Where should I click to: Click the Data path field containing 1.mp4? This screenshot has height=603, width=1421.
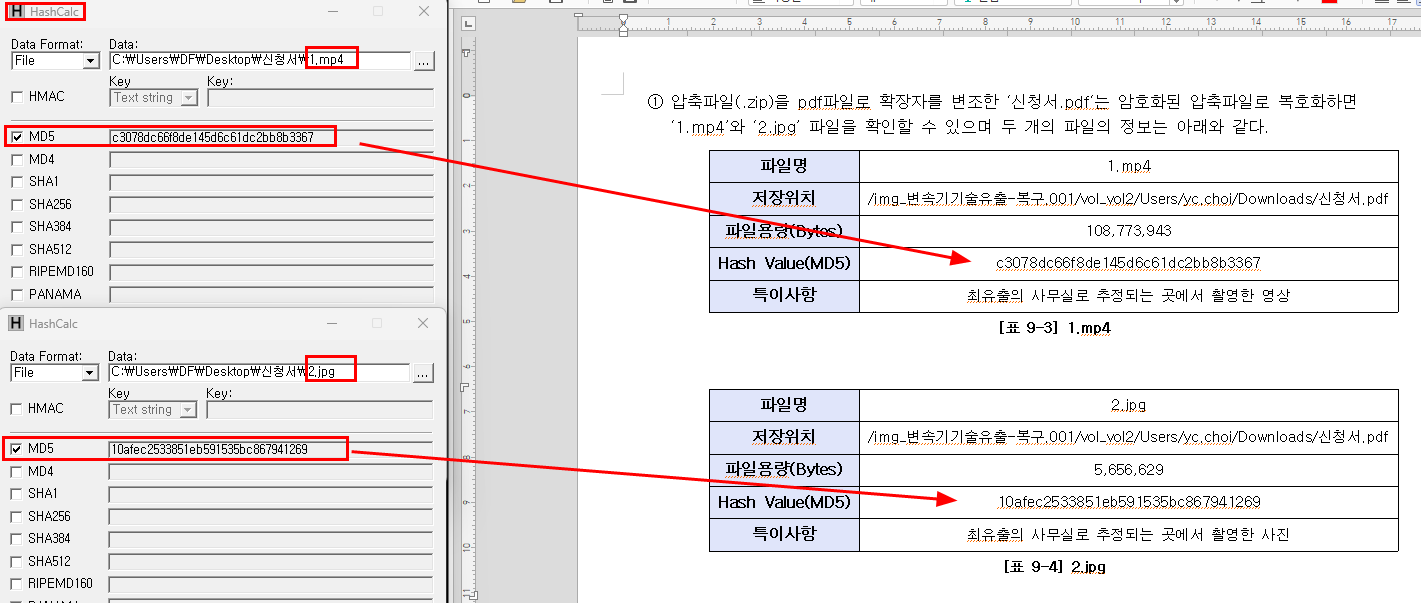click(260, 61)
